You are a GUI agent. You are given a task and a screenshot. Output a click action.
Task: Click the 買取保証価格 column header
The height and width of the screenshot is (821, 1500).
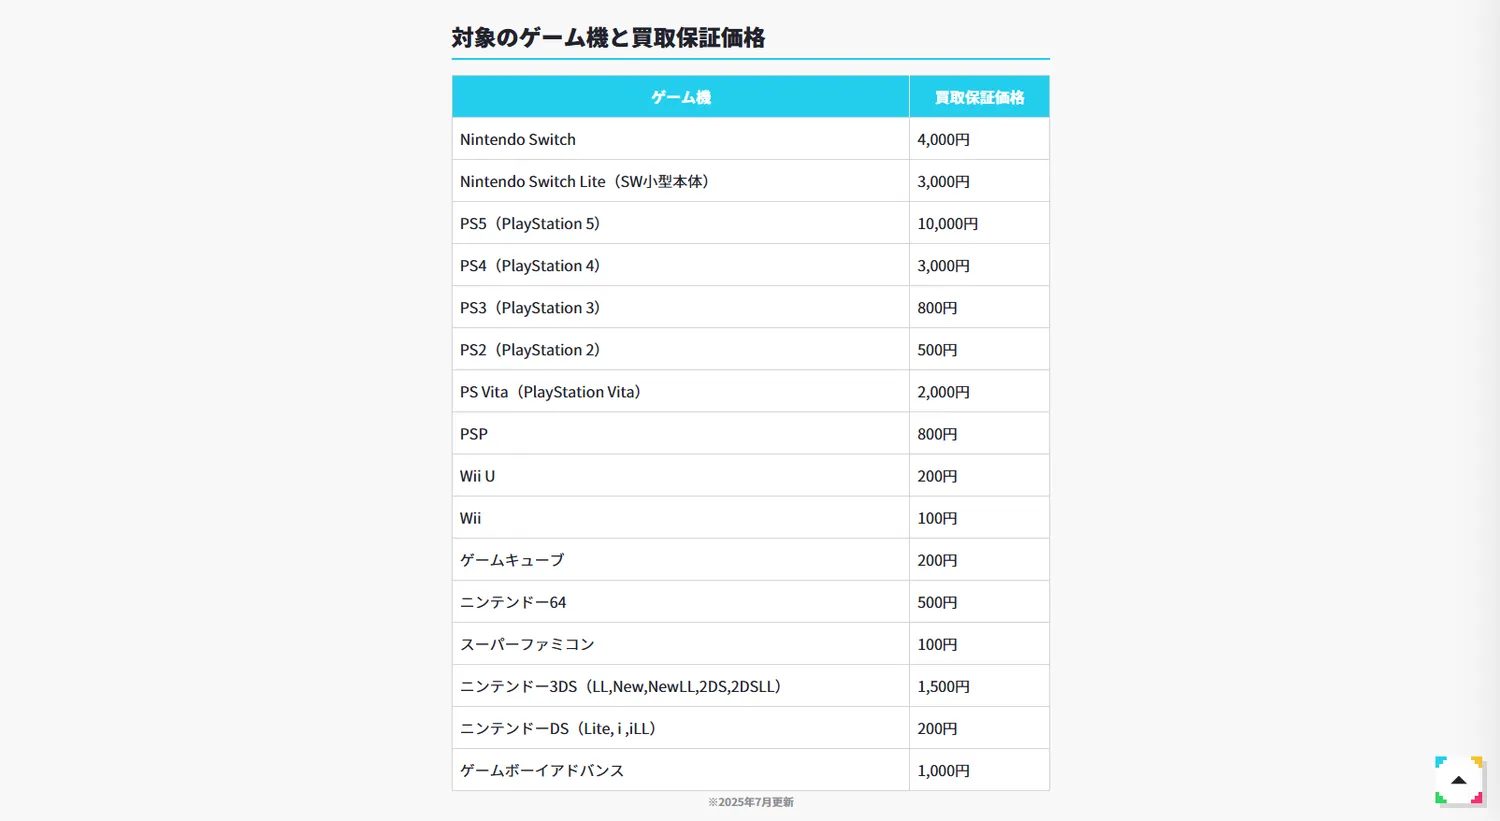click(979, 97)
